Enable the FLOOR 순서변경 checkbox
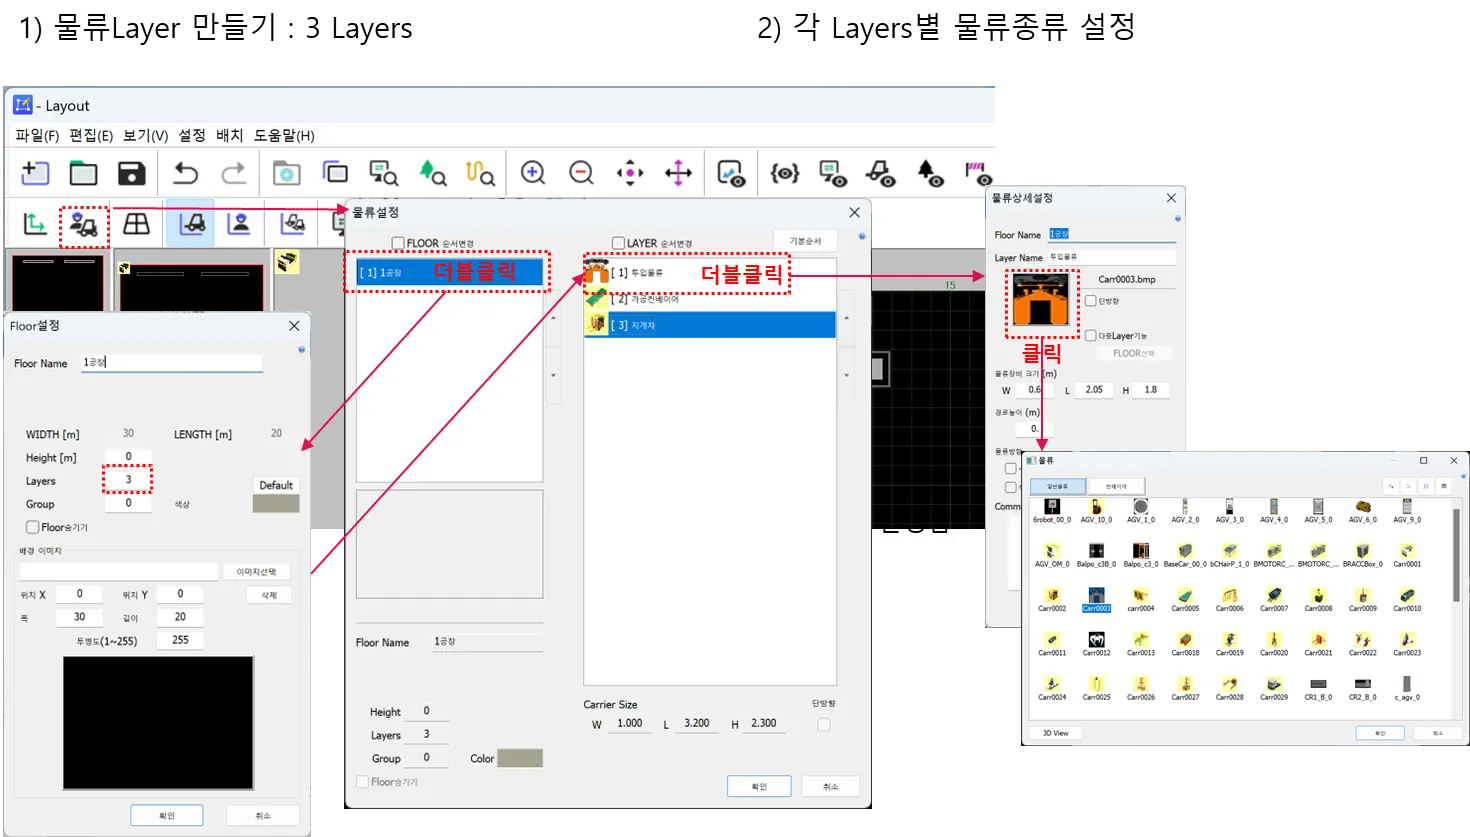This screenshot has height=837, width=1470. [x=398, y=243]
